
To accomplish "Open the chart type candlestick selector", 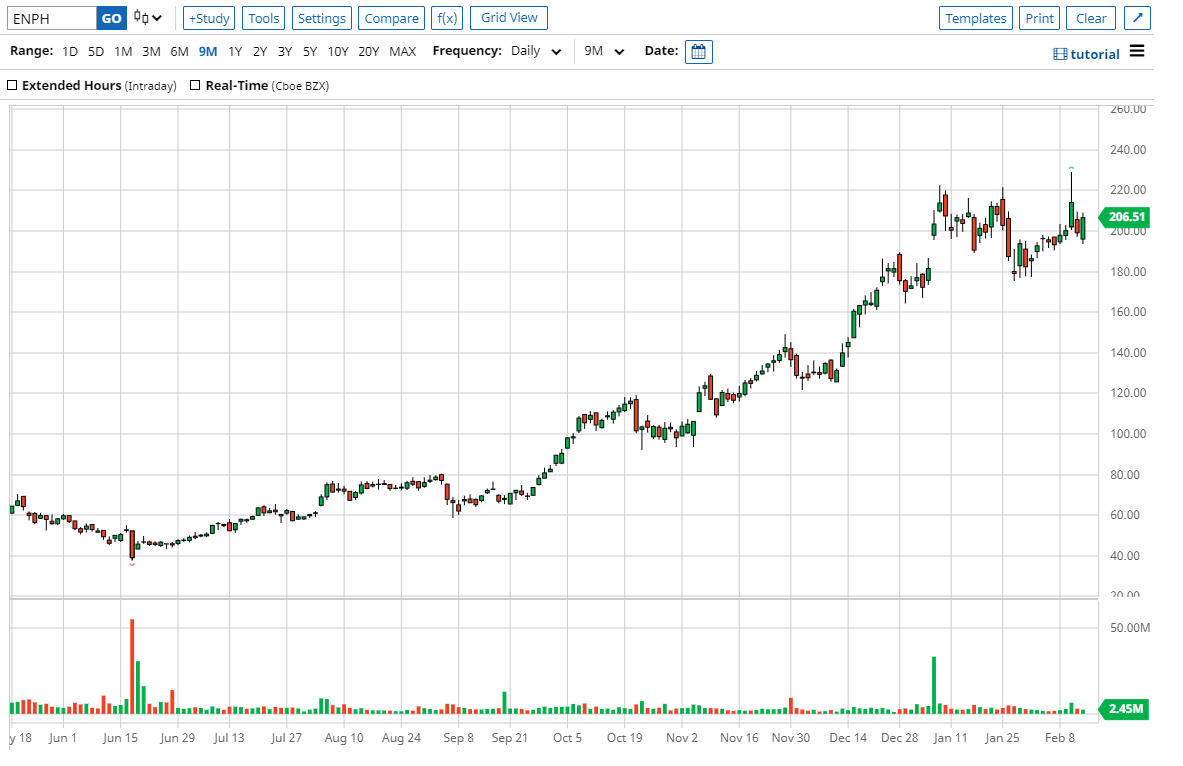I will (148, 18).
